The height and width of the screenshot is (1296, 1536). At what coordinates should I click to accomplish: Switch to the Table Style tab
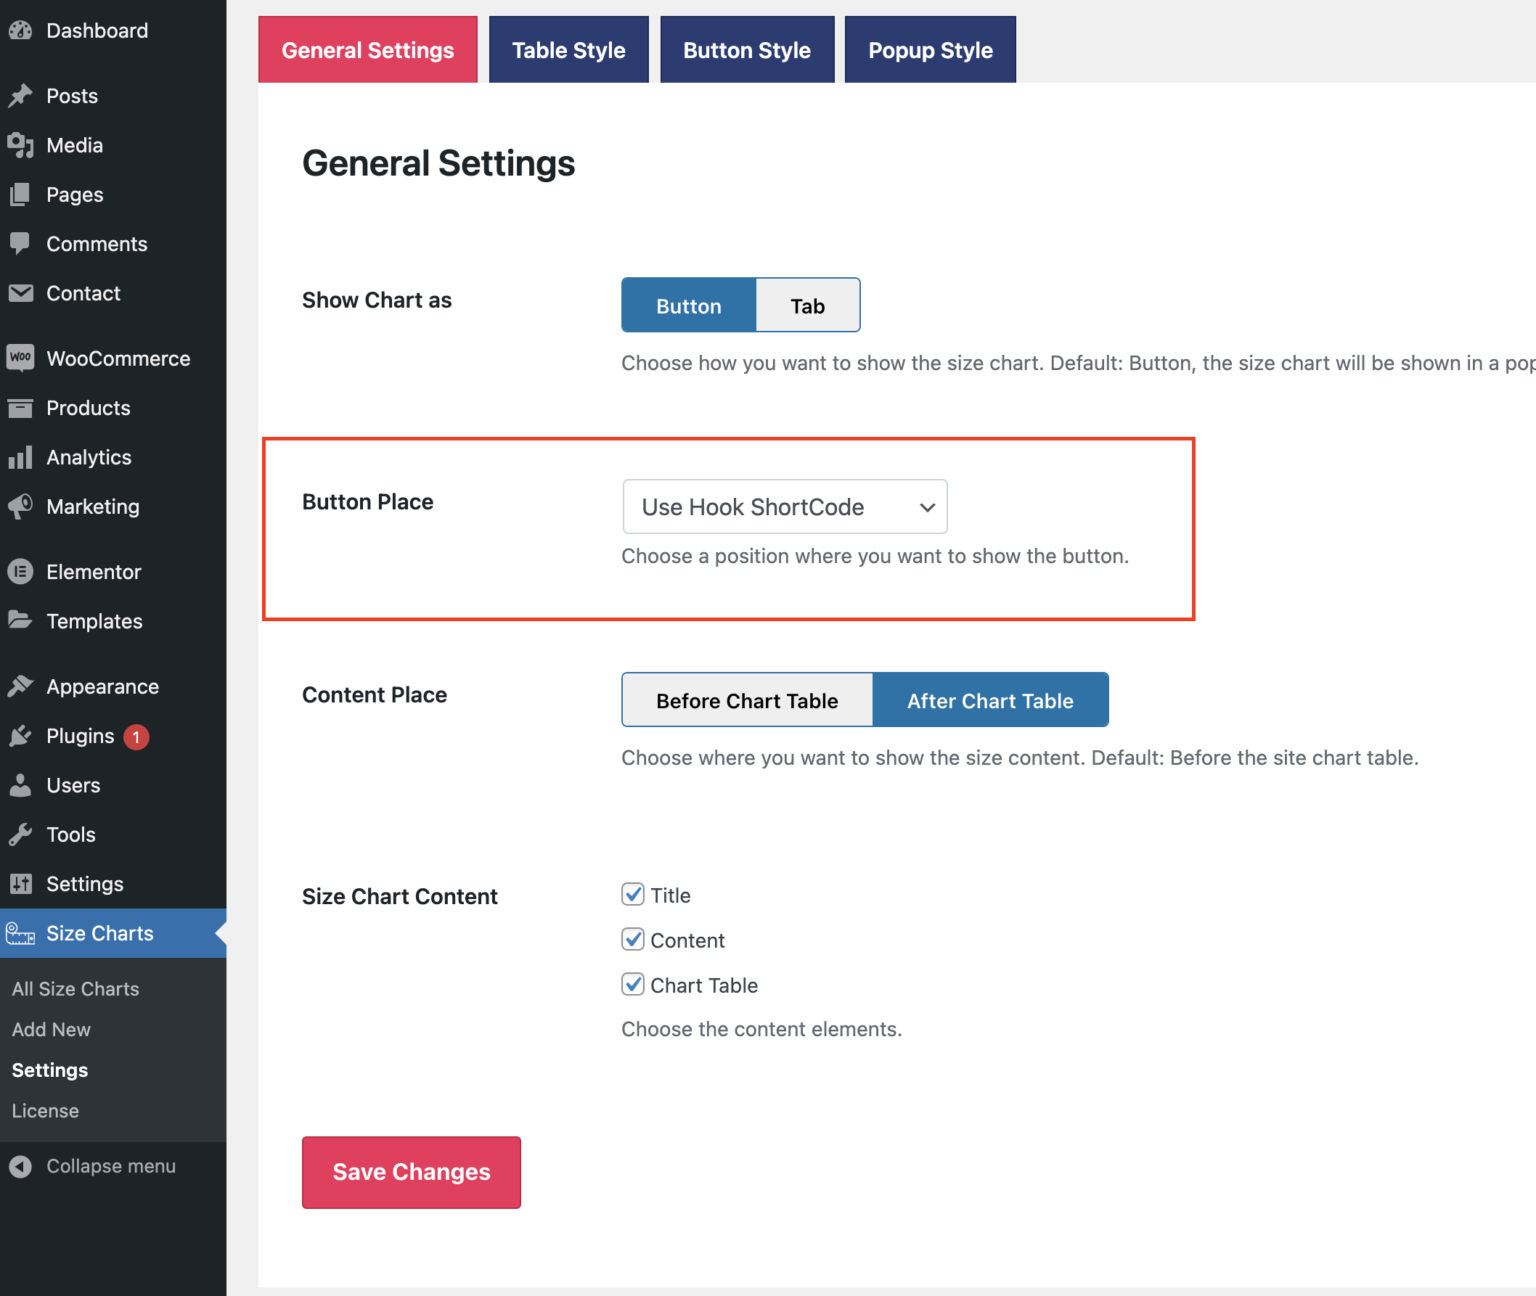(x=568, y=49)
